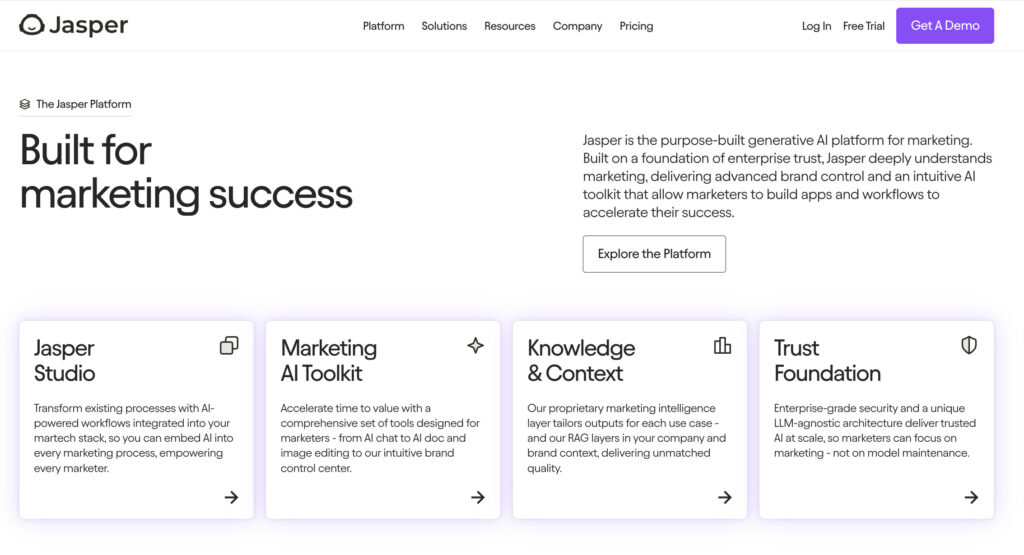Follow the arrow on the Jasper Studio card
Viewport: 1024px width, 555px height.
(231, 498)
